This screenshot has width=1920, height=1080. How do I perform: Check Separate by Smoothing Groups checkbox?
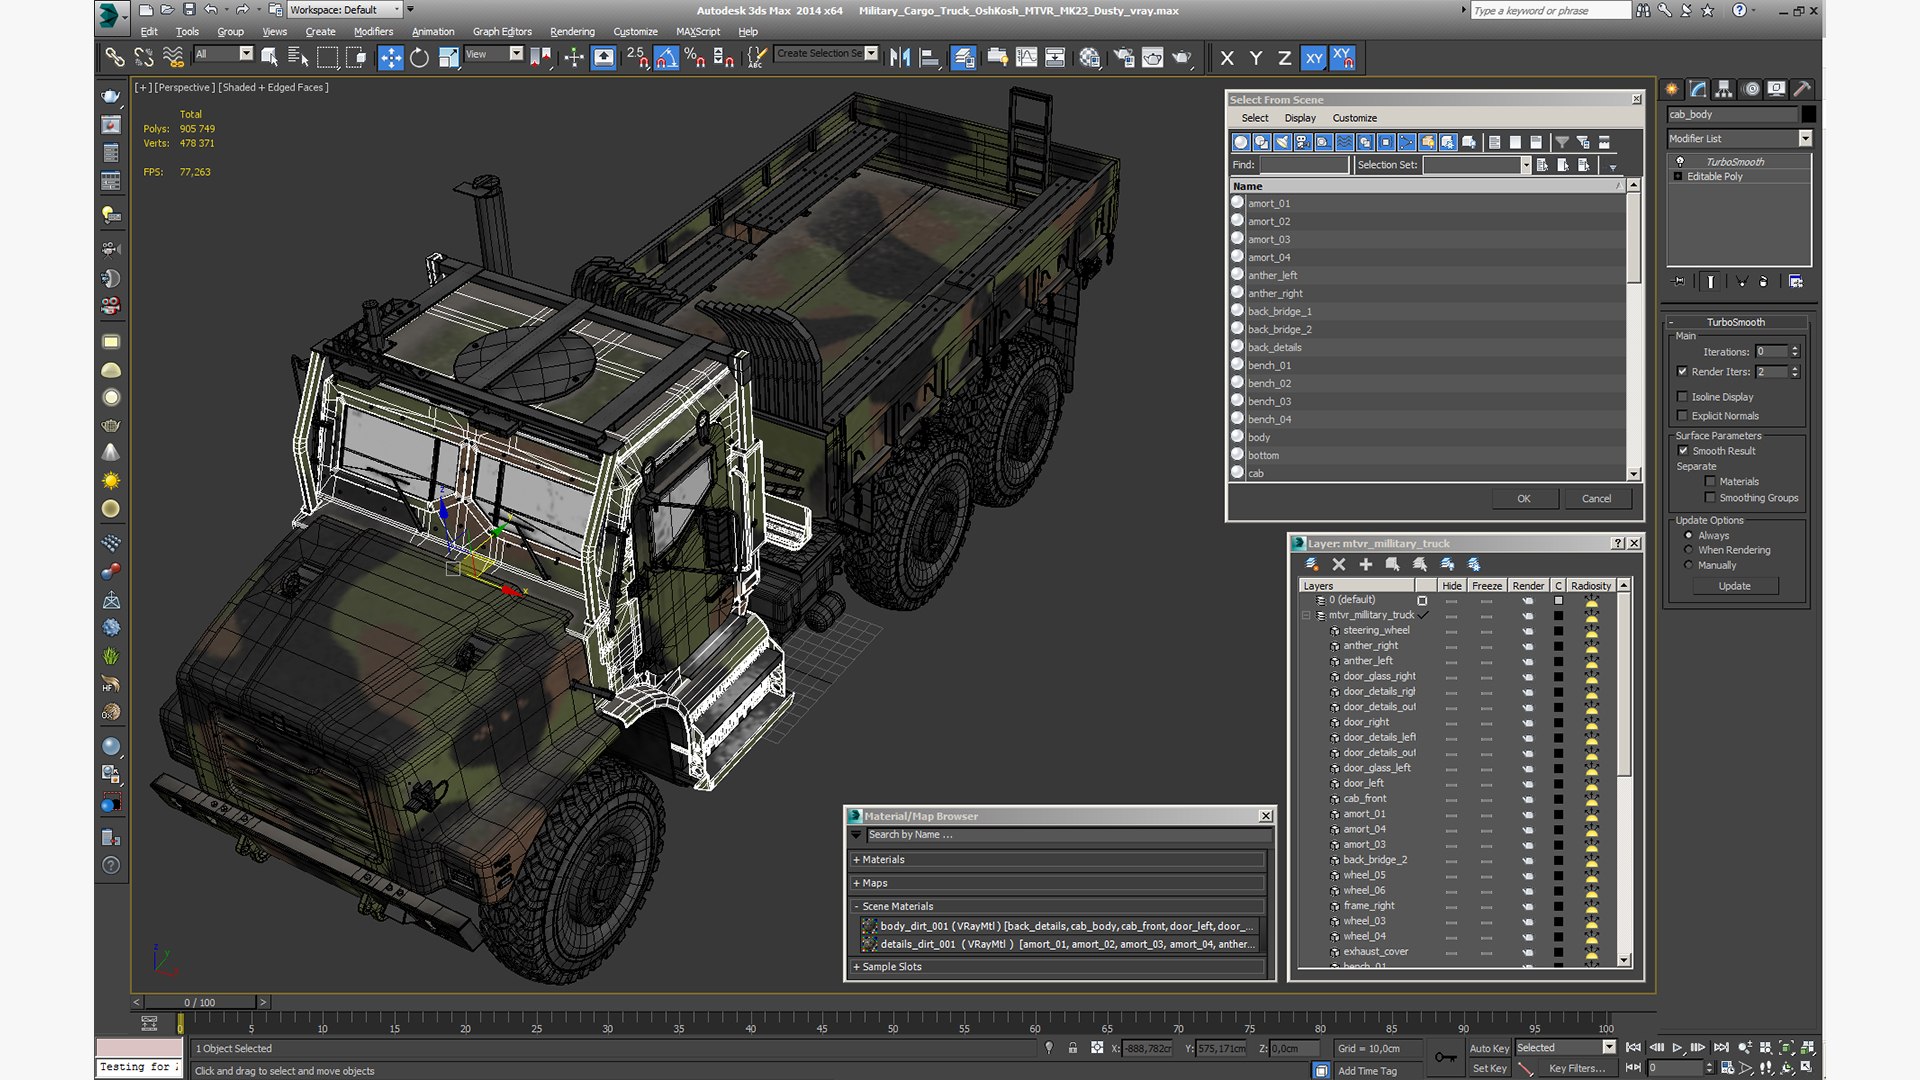point(1710,498)
